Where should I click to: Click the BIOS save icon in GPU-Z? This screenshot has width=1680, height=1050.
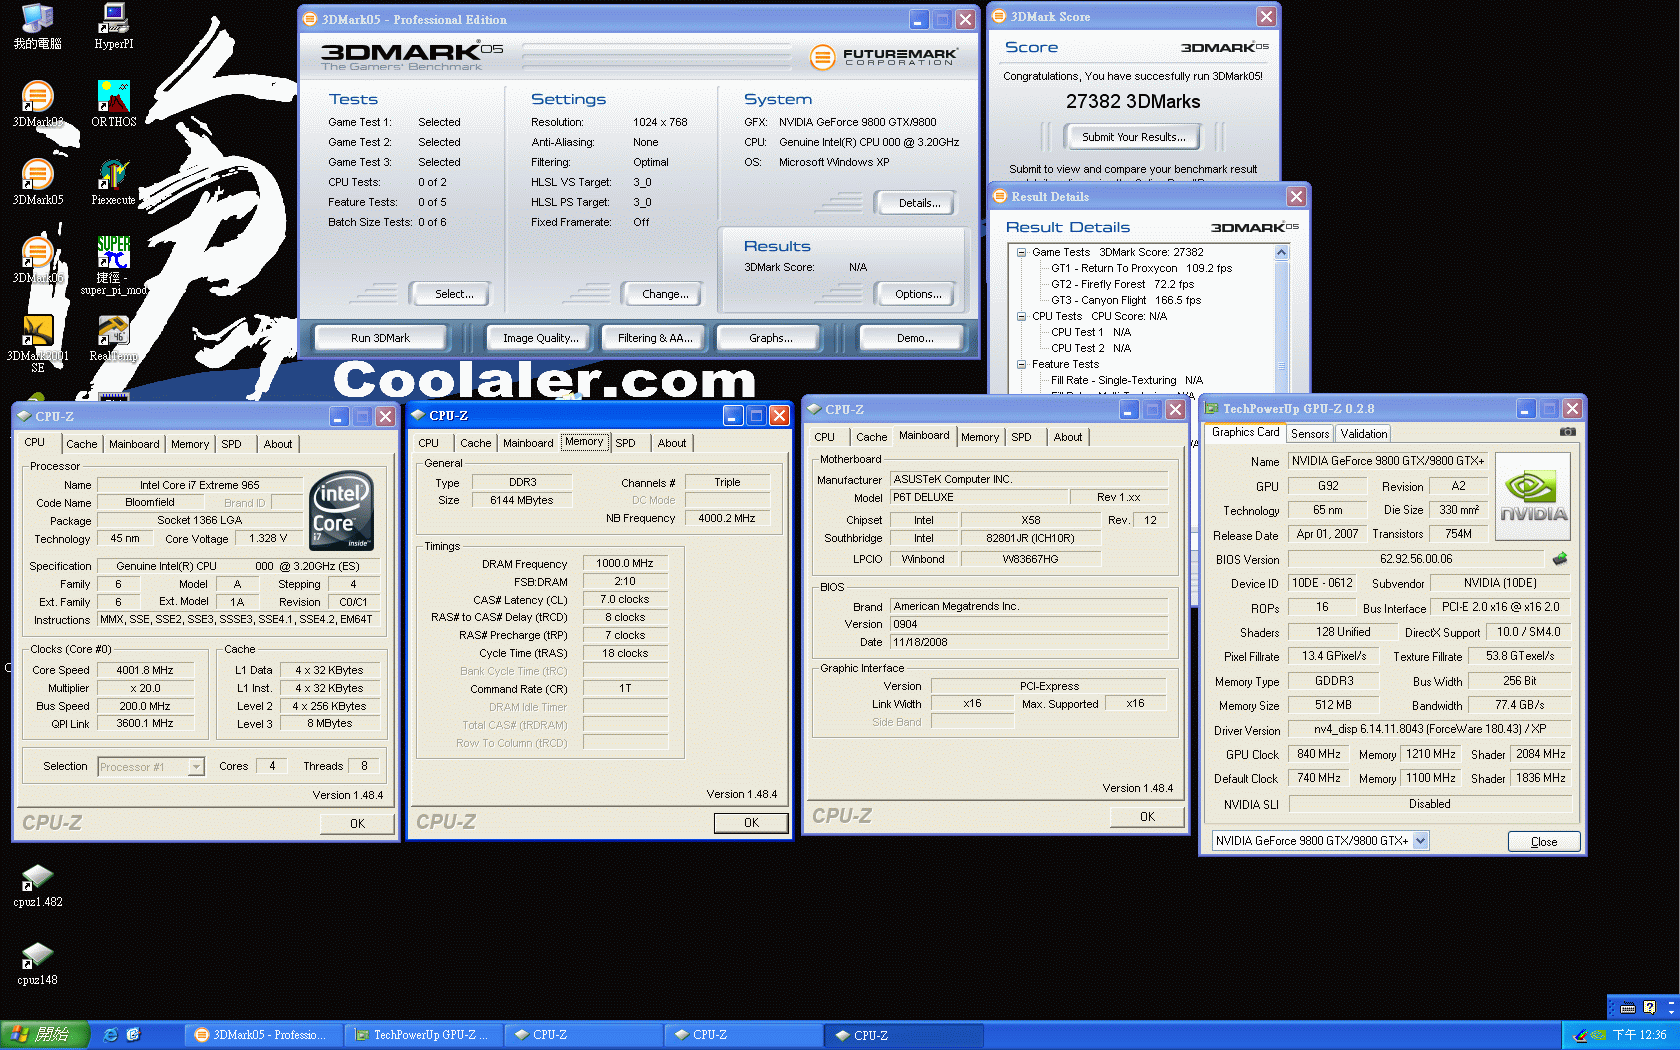(x=1559, y=559)
